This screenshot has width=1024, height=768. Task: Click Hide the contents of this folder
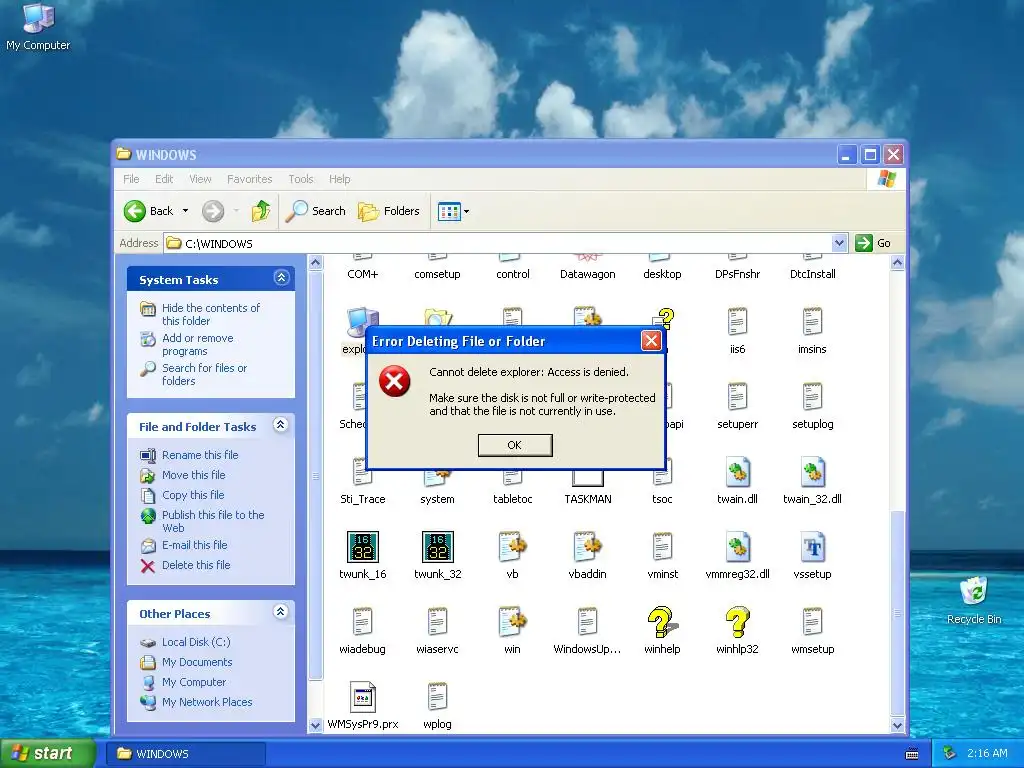coord(210,314)
